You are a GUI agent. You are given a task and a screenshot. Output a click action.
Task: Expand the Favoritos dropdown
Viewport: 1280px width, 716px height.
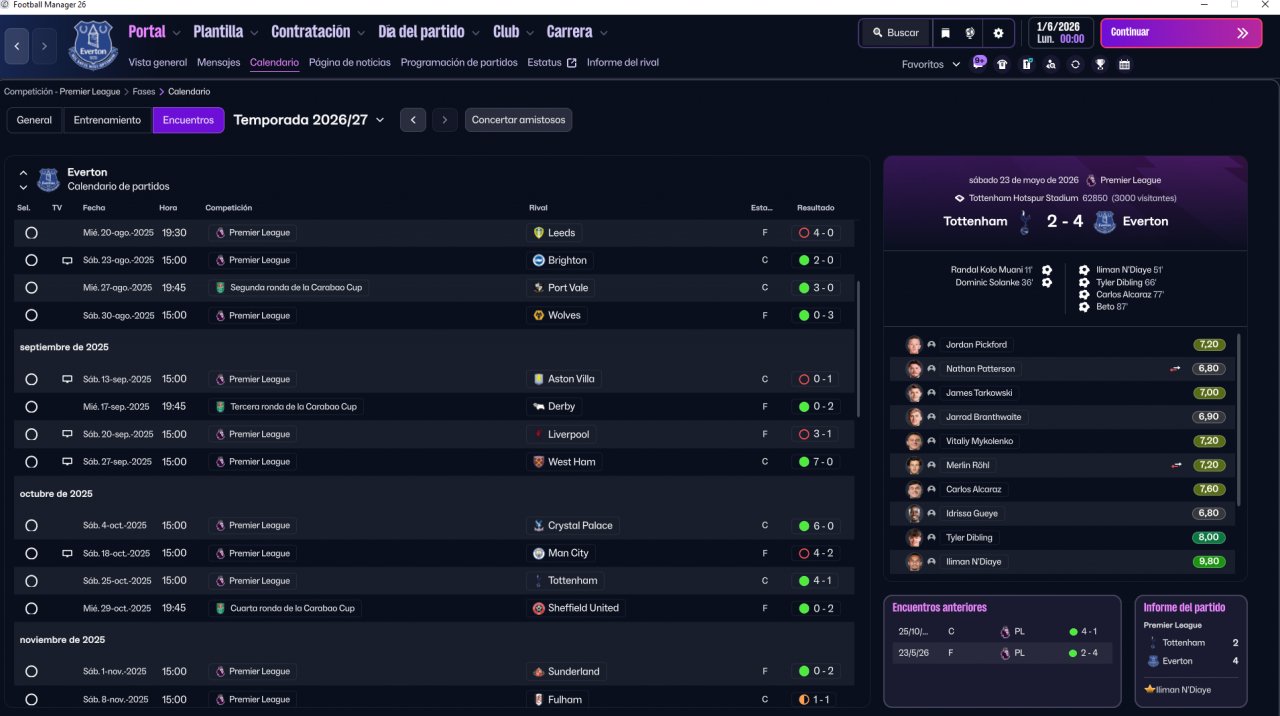(931, 64)
